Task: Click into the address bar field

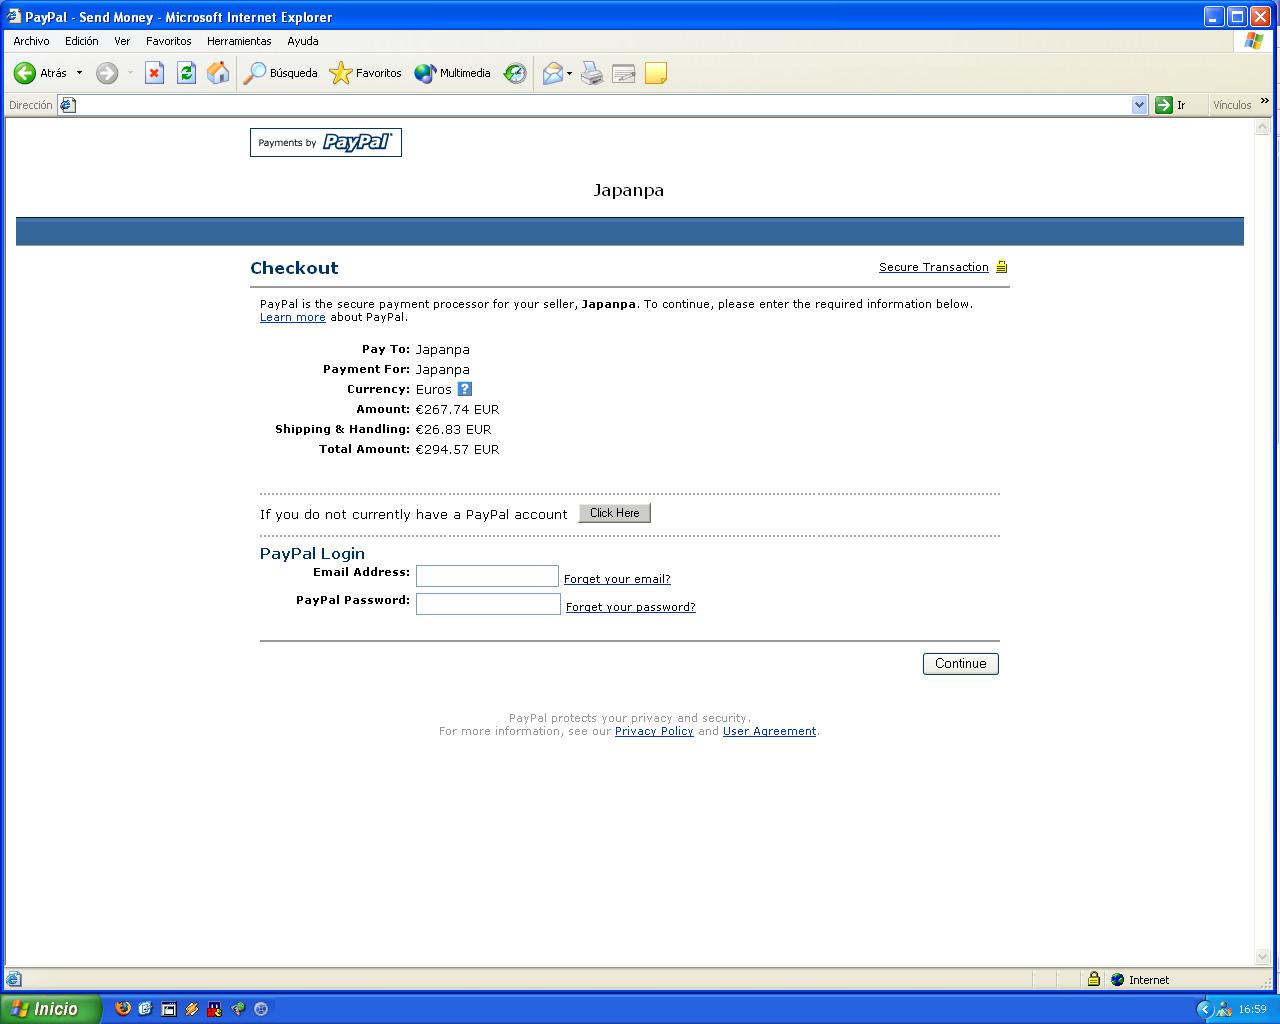Action: tap(603, 105)
